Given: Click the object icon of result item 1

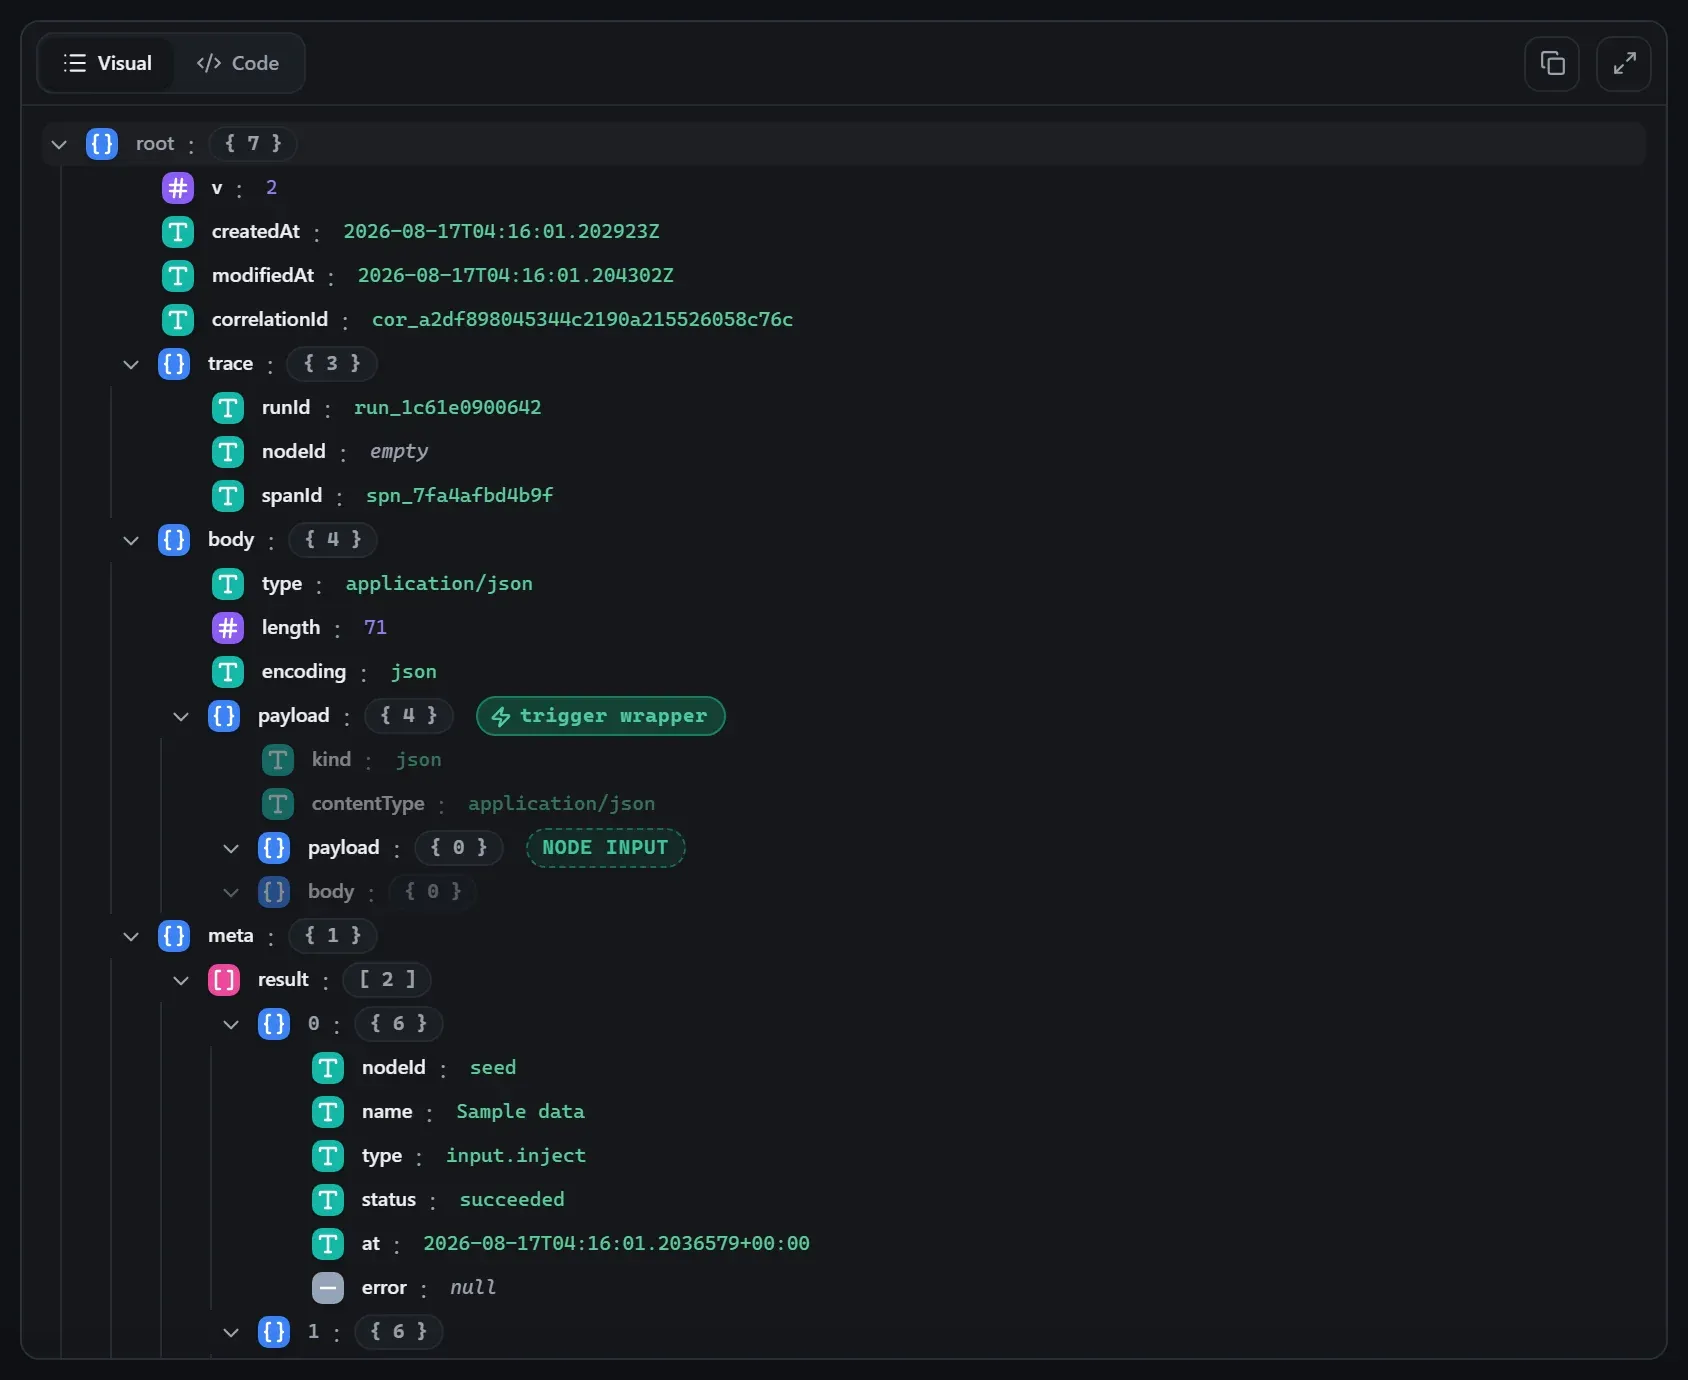Looking at the screenshot, I should 274,1332.
